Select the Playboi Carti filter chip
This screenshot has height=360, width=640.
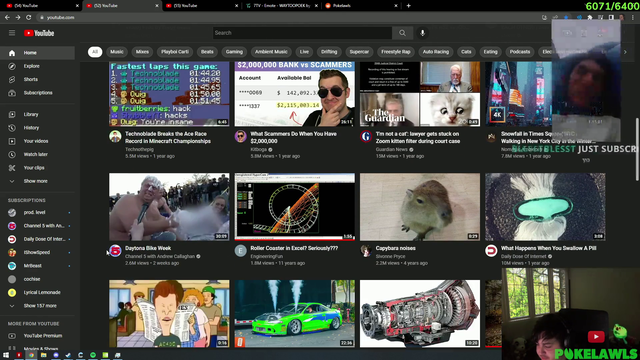click(x=175, y=52)
